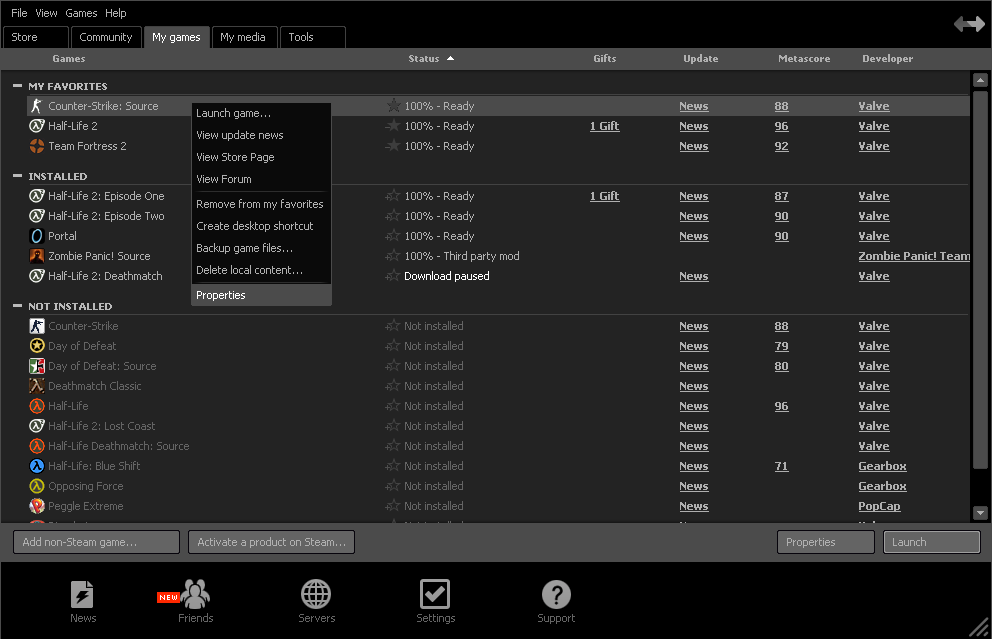The image size is (992, 639).
Task: Toggle favorite star for Half-Life 2: Deathmatch
Action: tap(393, 276)
